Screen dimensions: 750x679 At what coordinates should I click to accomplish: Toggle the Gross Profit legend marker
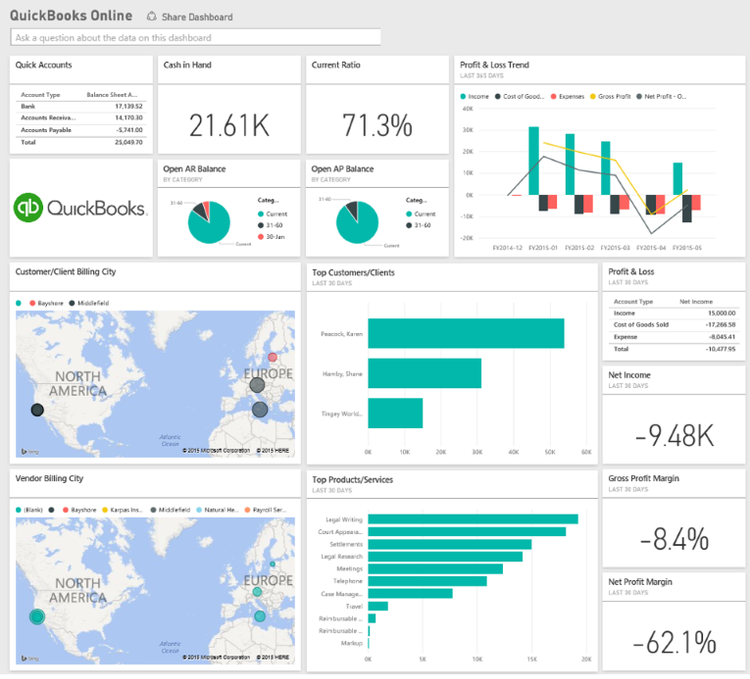coord(593,97)
